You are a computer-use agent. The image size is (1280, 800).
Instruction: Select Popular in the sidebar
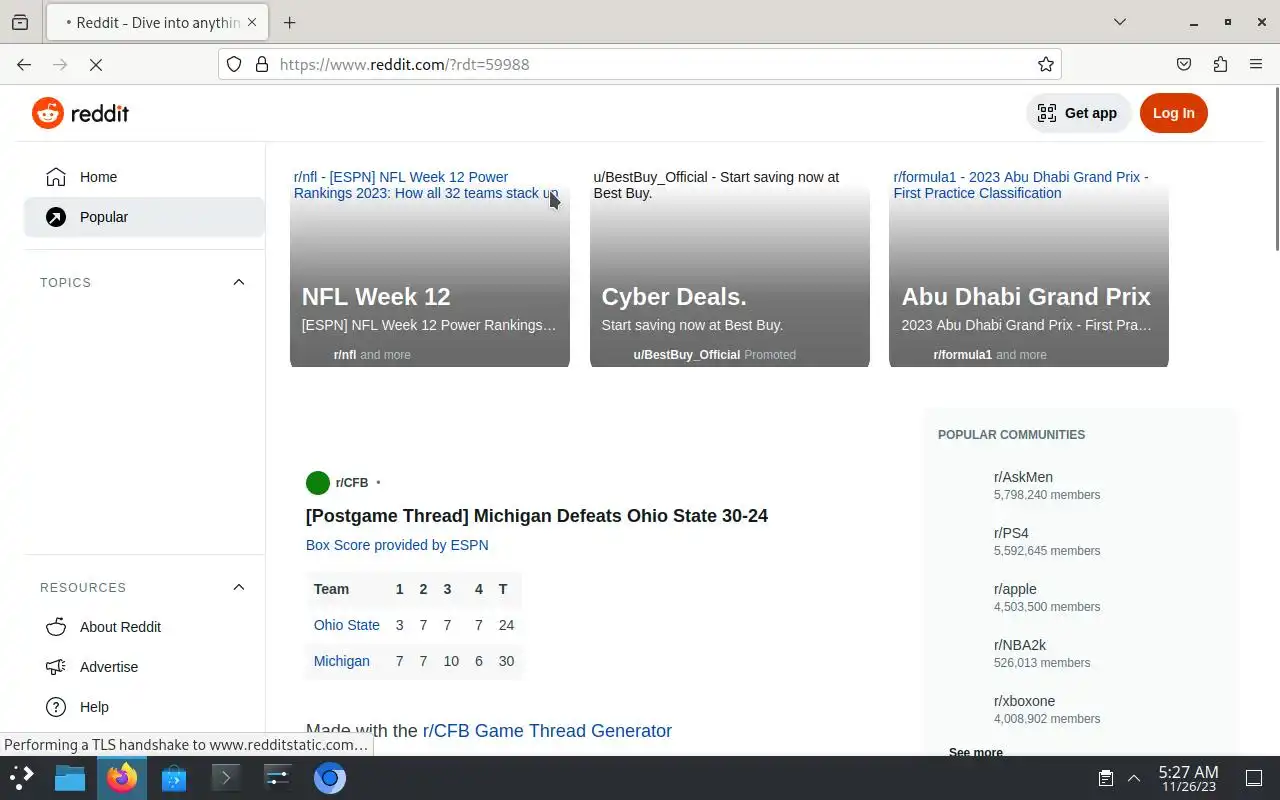pyautogui.click(x=144, y=217)
